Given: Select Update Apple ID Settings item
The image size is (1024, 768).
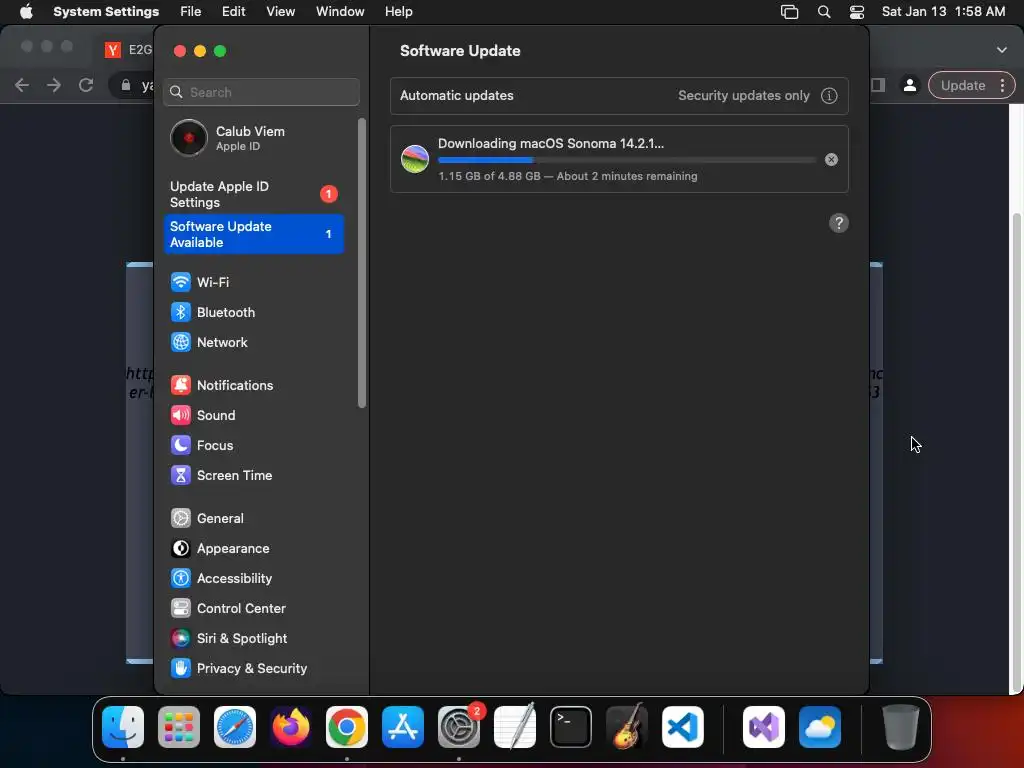Looking at the screenshot, I should tap(253, 195).
